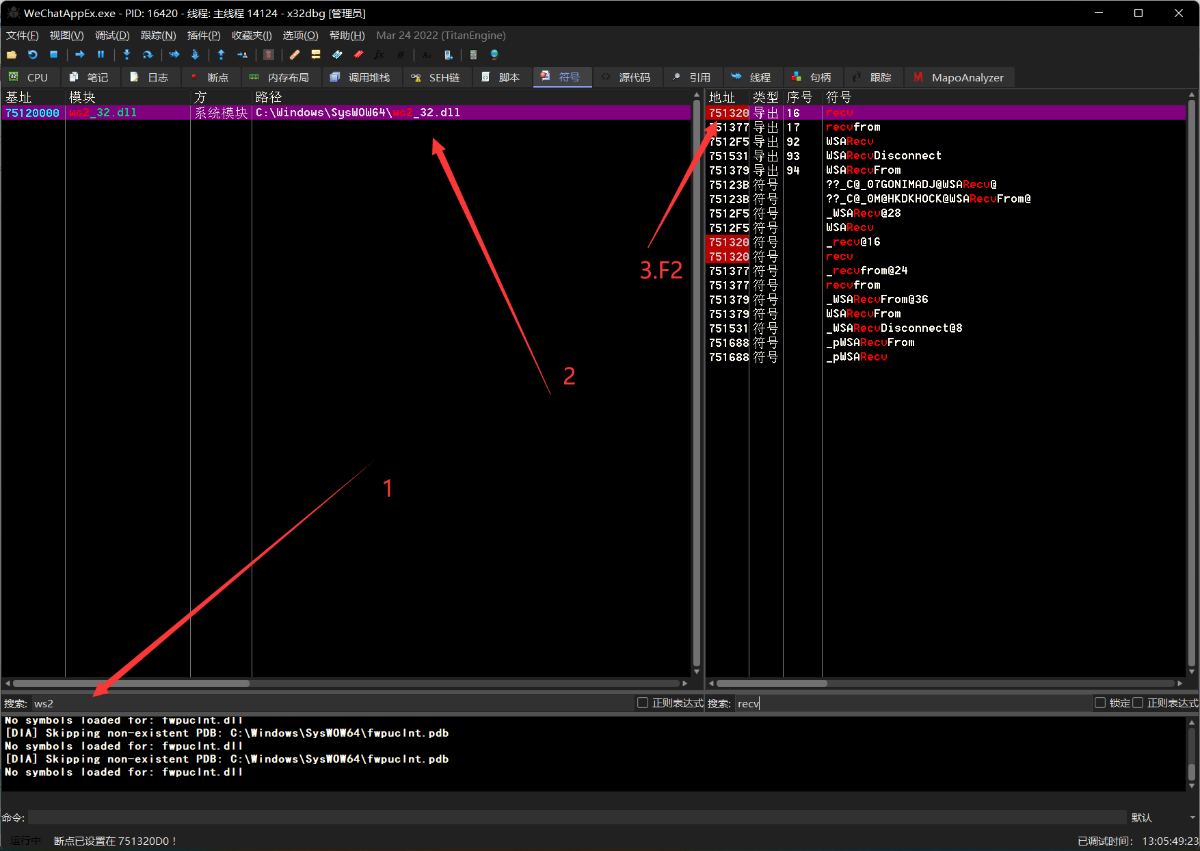Switch to the 线程 tab

(752, 77)
